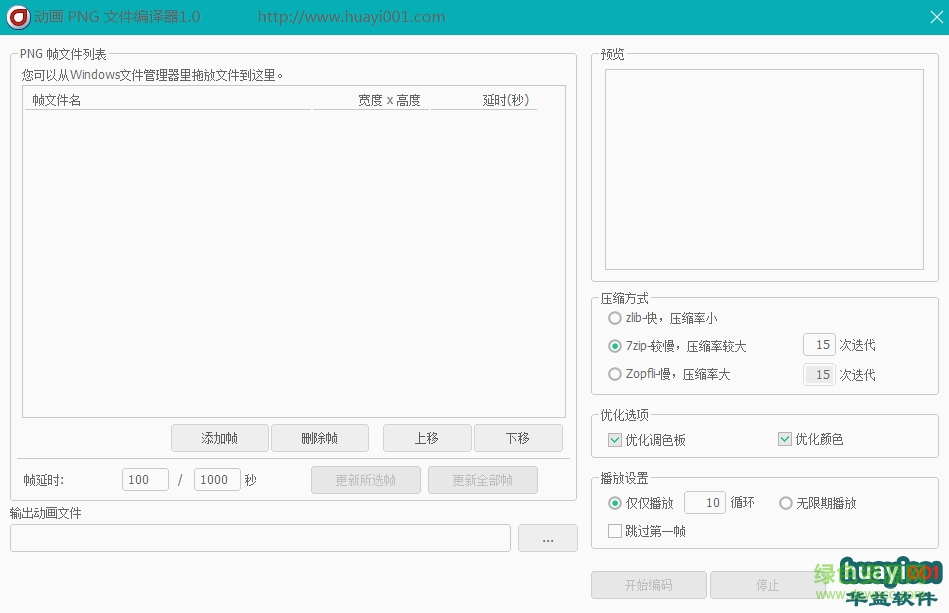This screenshot has height=613, width=949.
Task: Click the 7zip iterations input field
Action: [x=819, y=344]
